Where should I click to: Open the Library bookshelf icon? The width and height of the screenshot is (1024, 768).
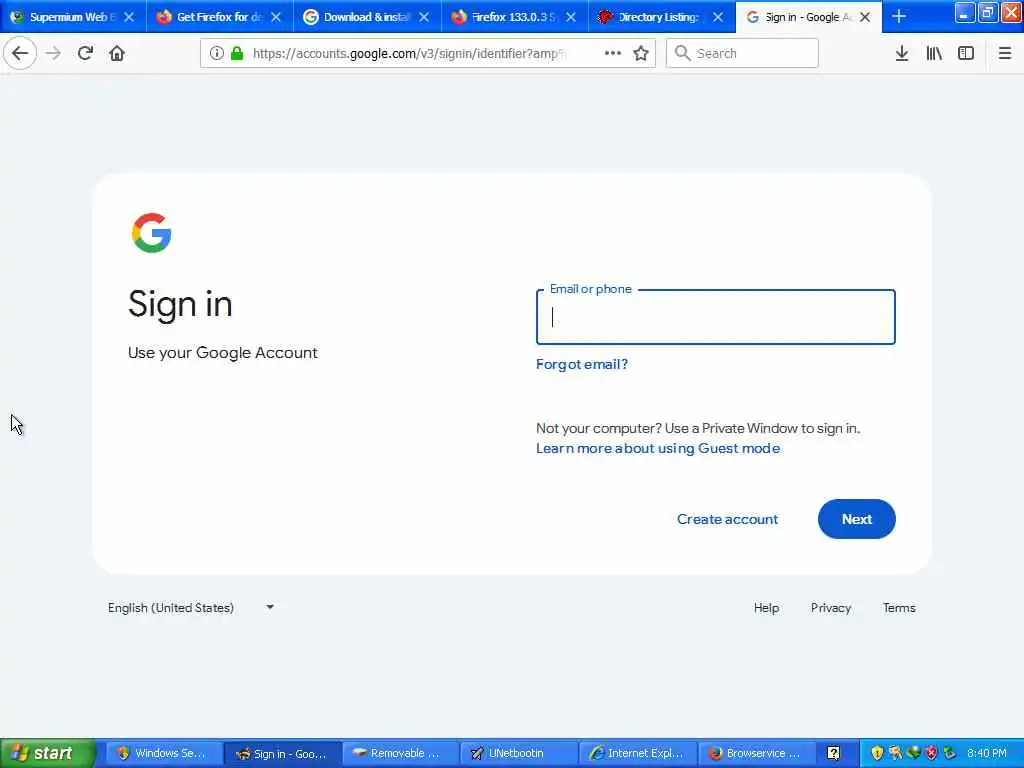934,54
